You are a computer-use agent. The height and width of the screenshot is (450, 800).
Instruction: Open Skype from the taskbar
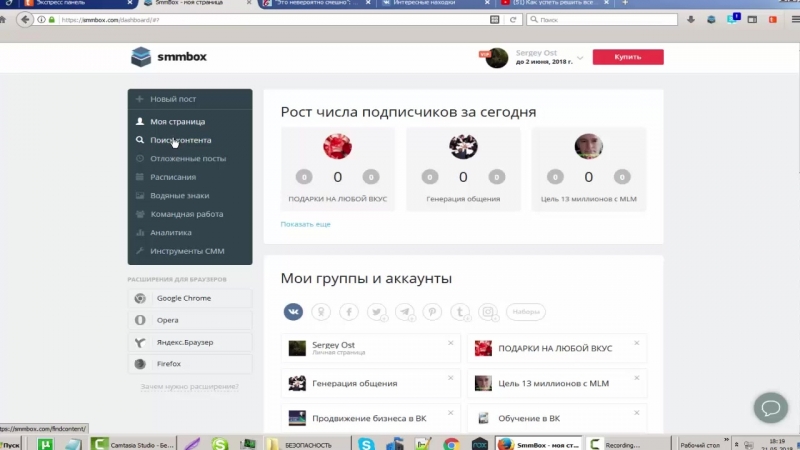pos(366,444)
